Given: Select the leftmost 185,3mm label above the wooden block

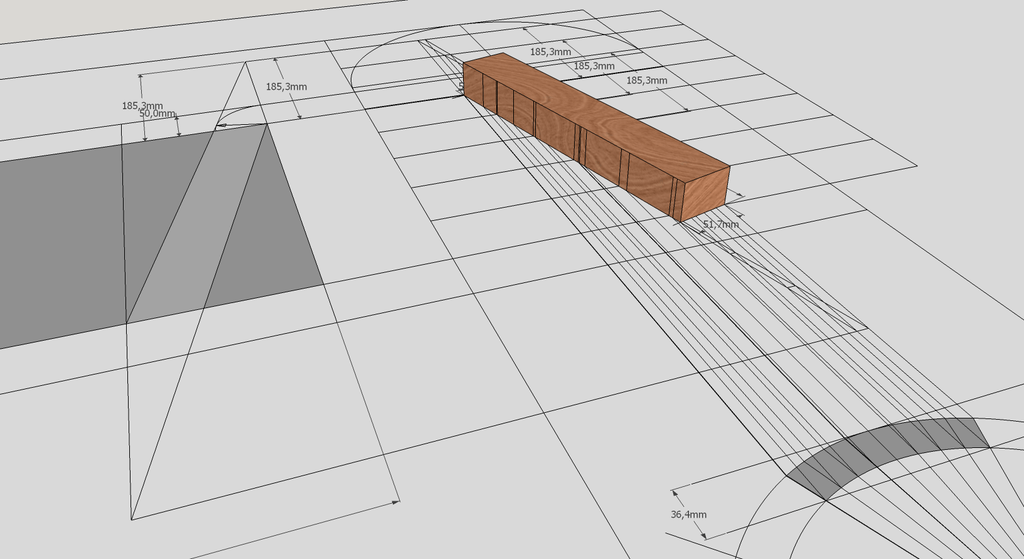Looking at the screenshot, I should tap(550, 51).
